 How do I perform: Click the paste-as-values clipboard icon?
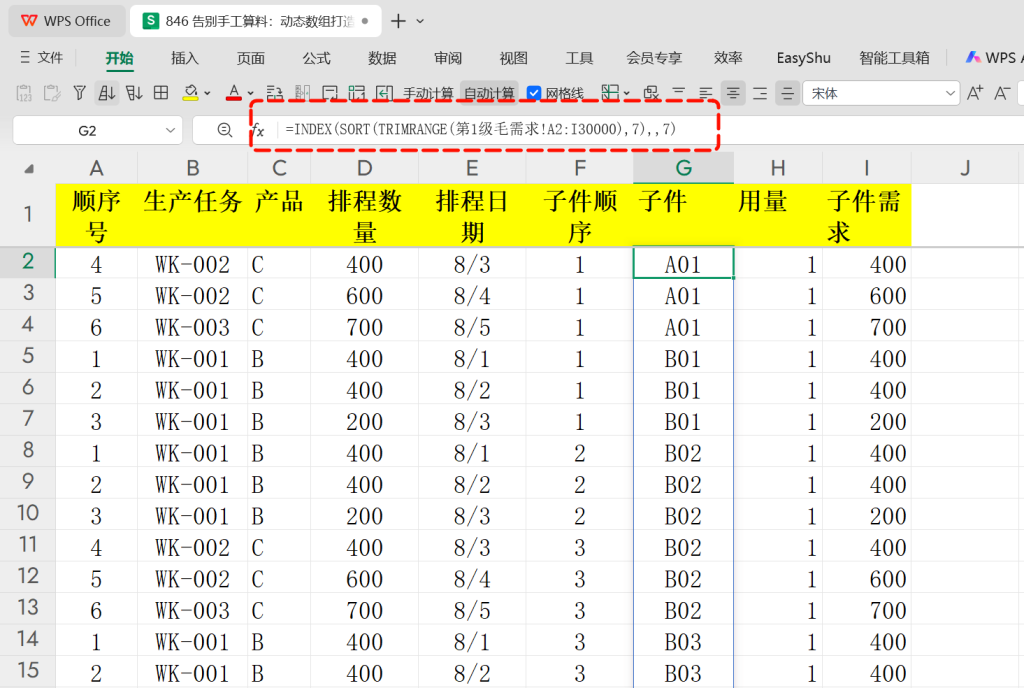[x=24, y=93]
